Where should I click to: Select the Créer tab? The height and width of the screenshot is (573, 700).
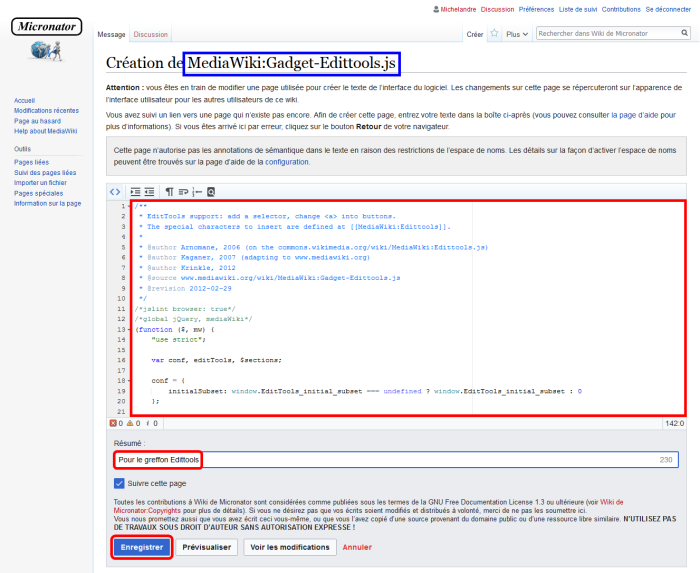click(x=475, y=34)
